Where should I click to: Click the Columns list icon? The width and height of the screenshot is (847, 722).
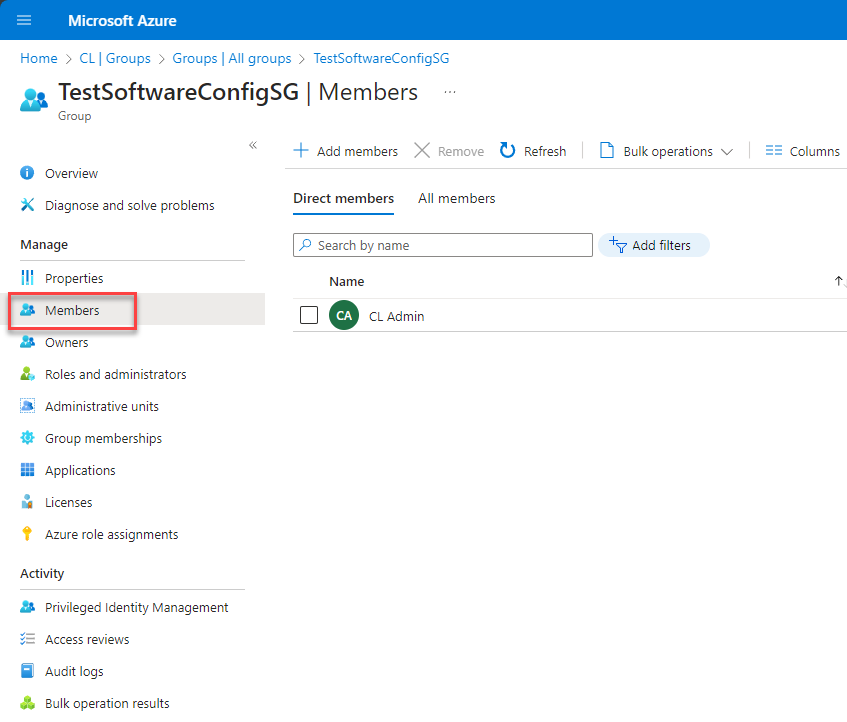click(774, 150)
